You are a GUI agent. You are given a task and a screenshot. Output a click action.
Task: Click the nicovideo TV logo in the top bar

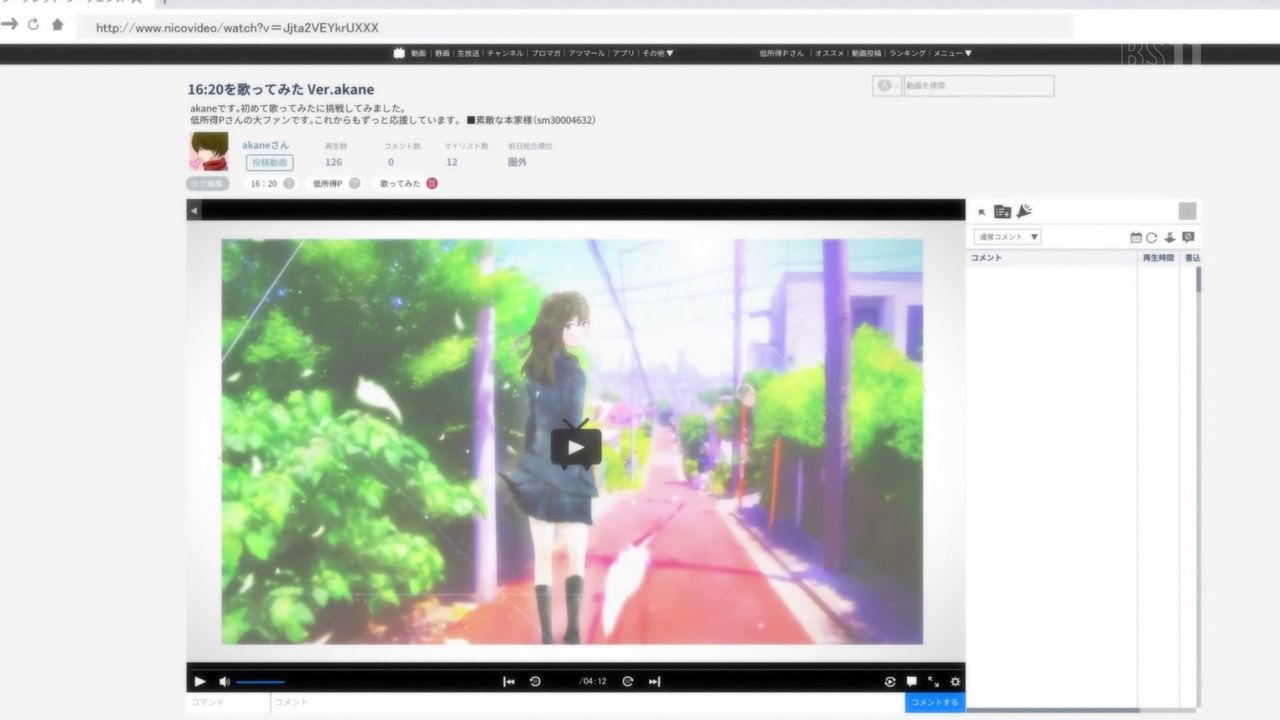(399, 53)
